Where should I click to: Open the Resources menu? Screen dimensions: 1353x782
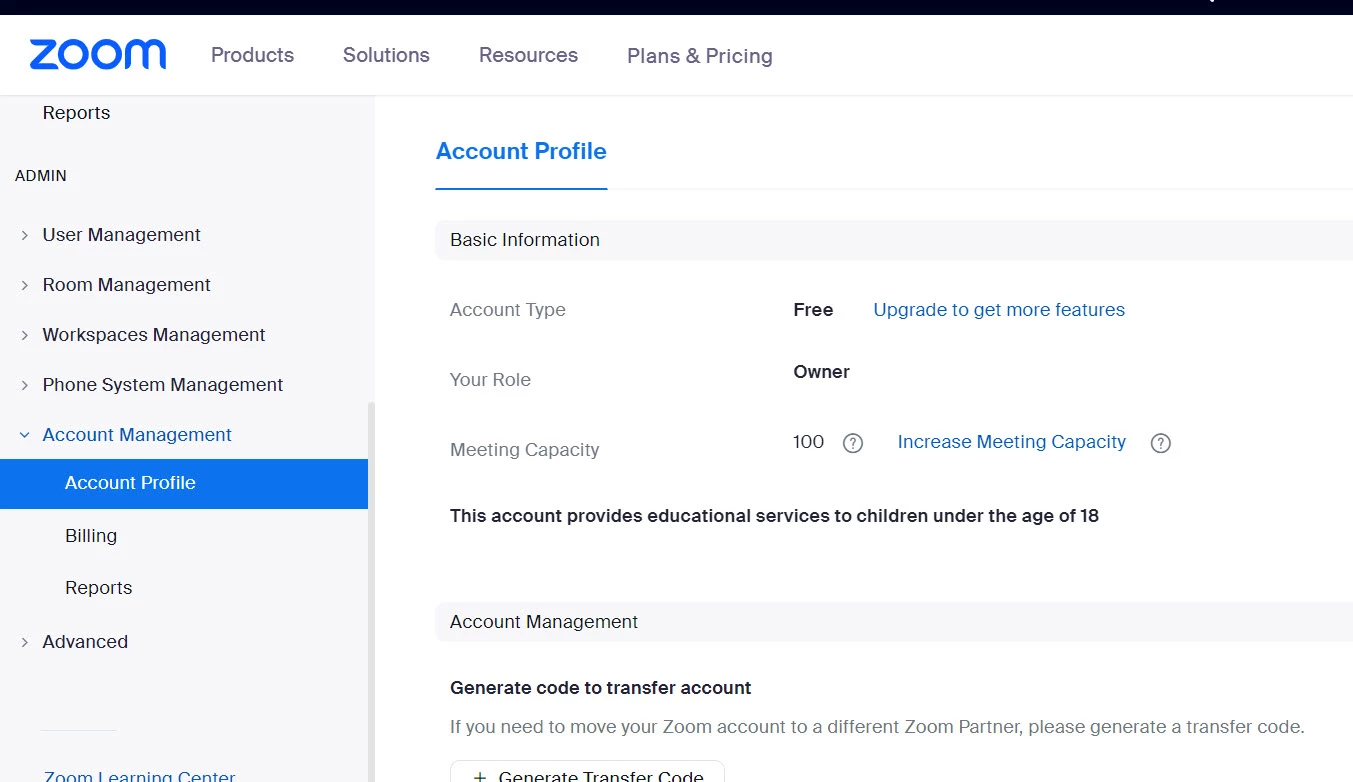528,55
